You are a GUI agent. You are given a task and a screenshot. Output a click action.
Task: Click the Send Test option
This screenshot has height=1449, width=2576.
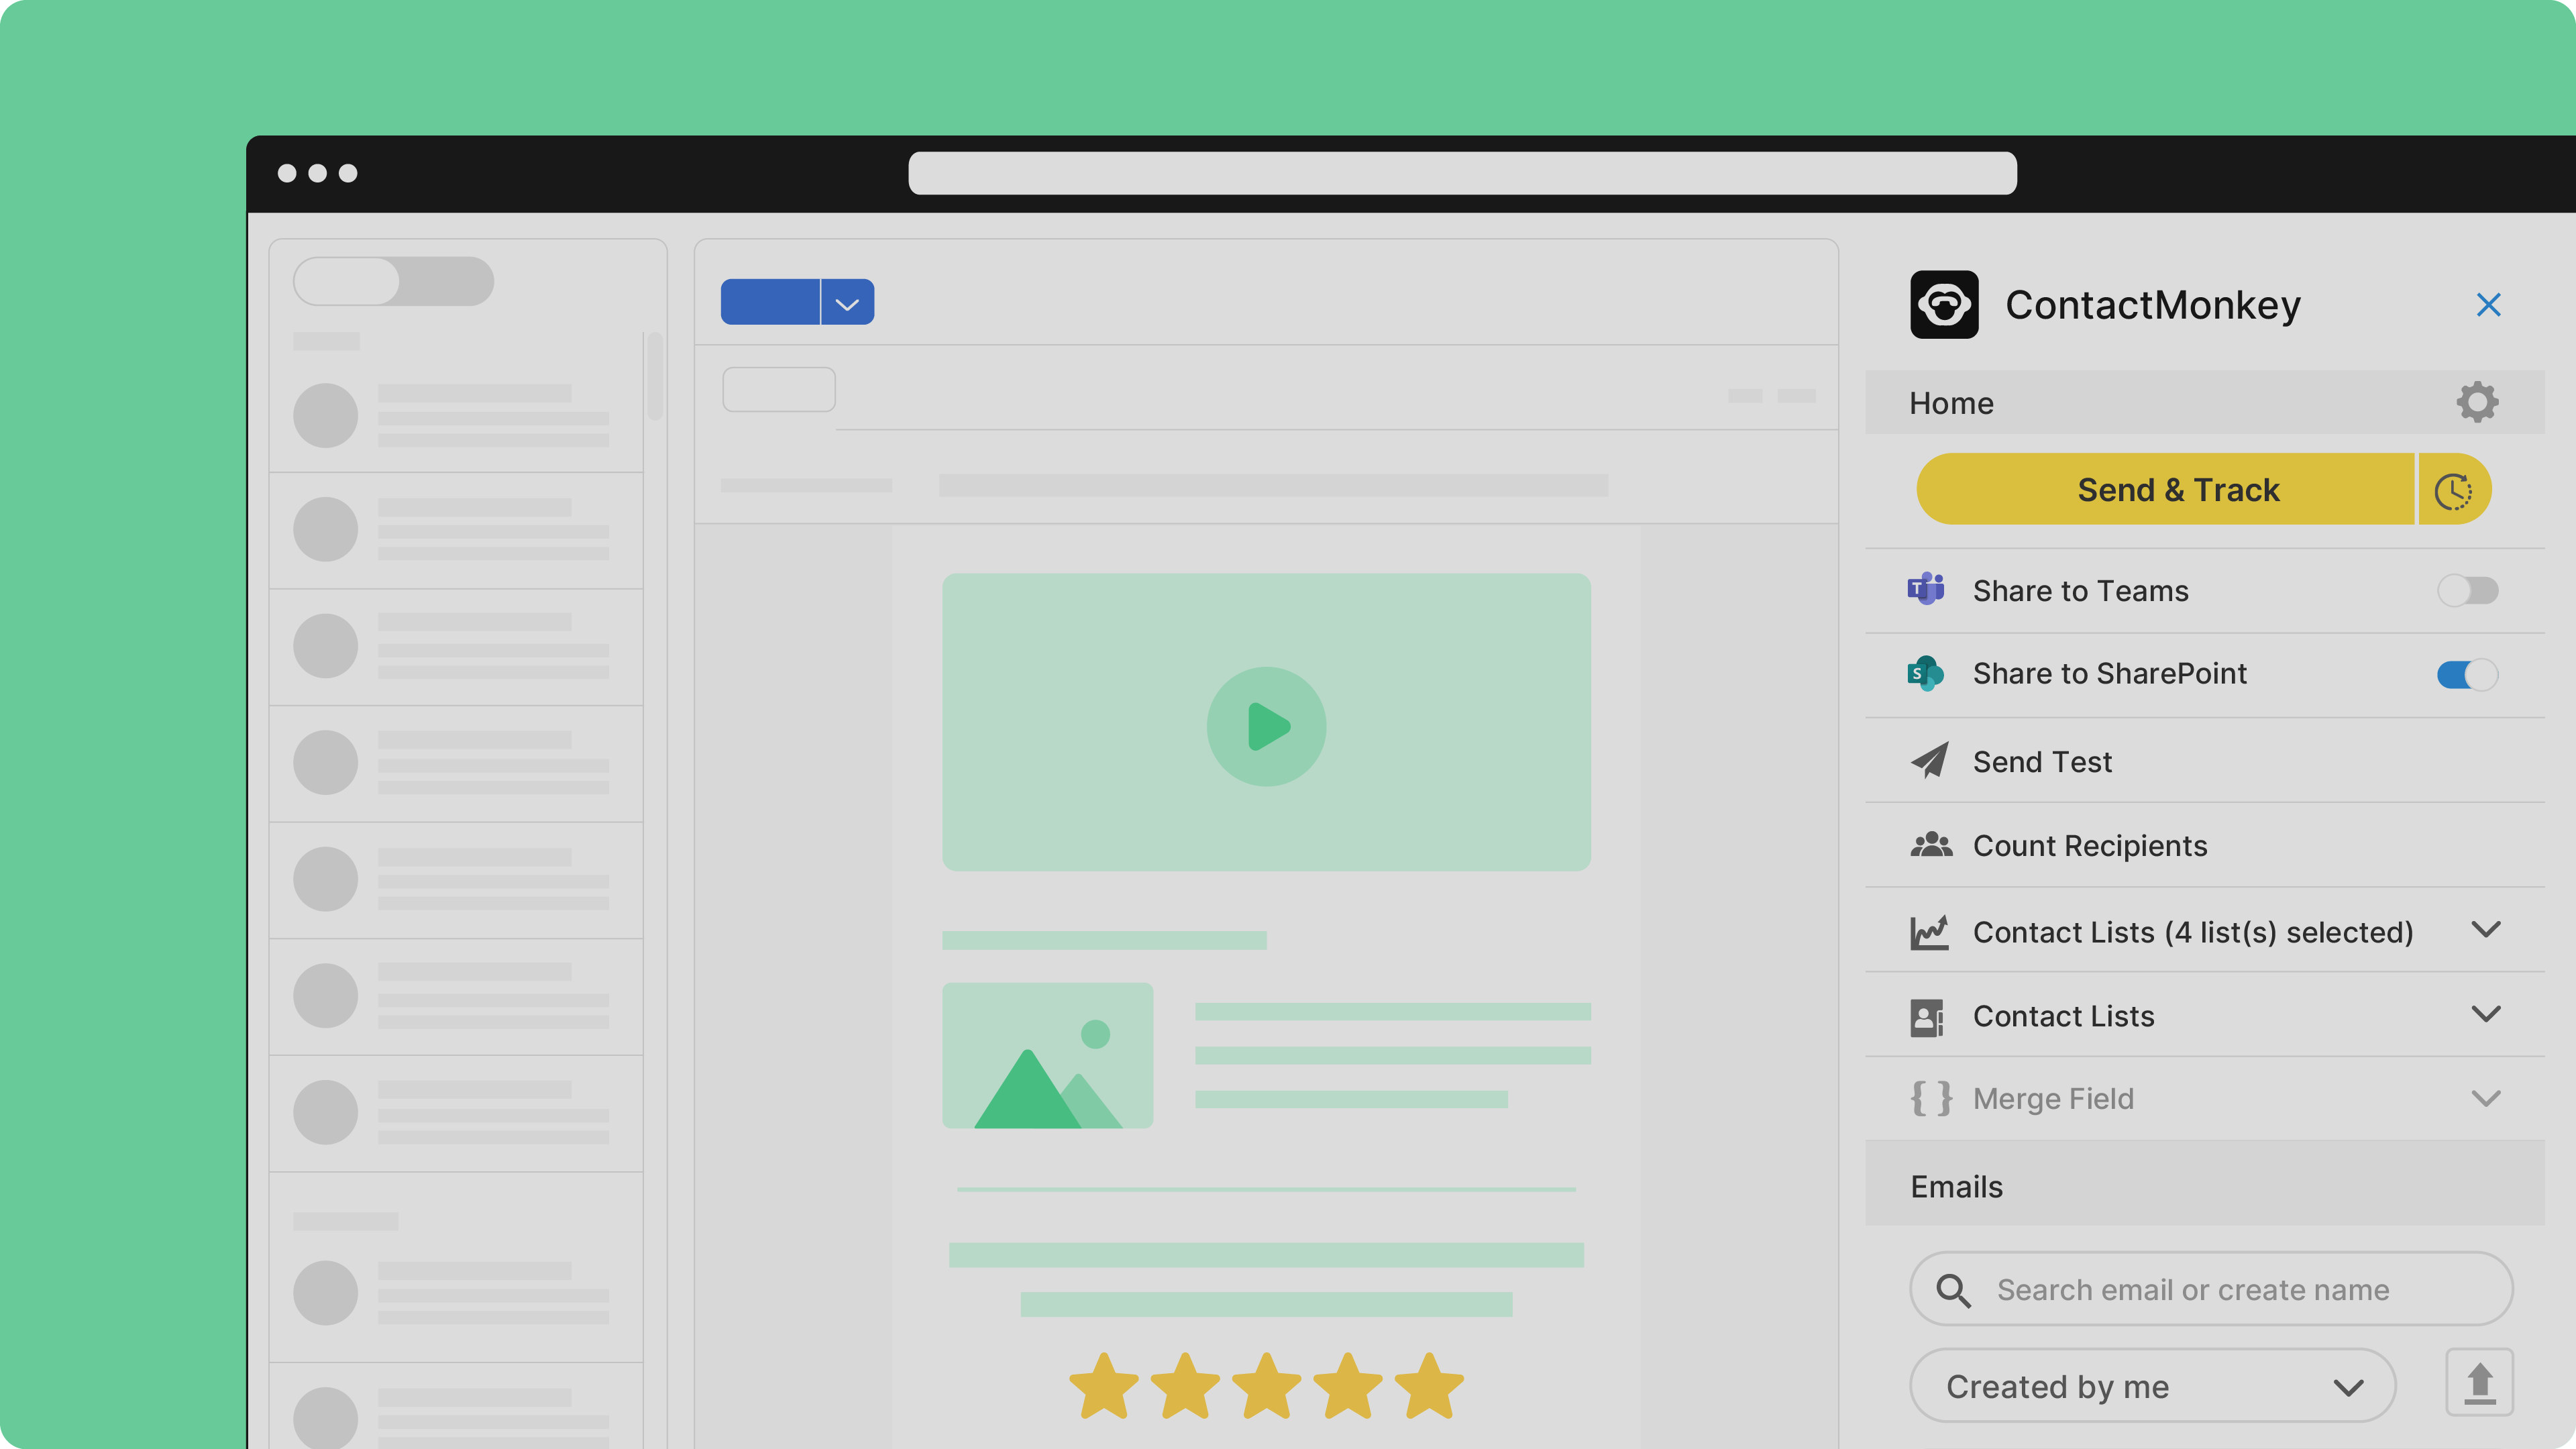click(x=2042, y=761)
